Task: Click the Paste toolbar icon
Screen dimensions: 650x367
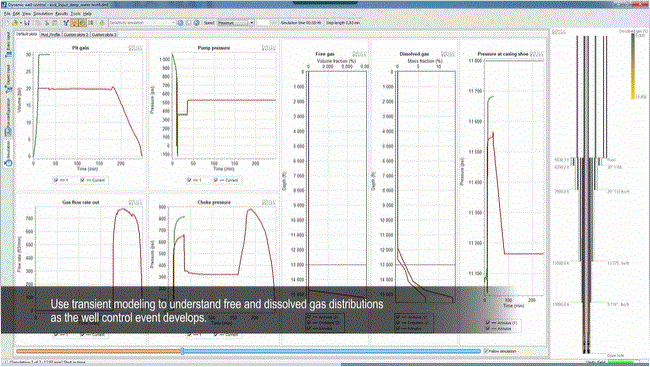Action: click(x=54, y=23)
